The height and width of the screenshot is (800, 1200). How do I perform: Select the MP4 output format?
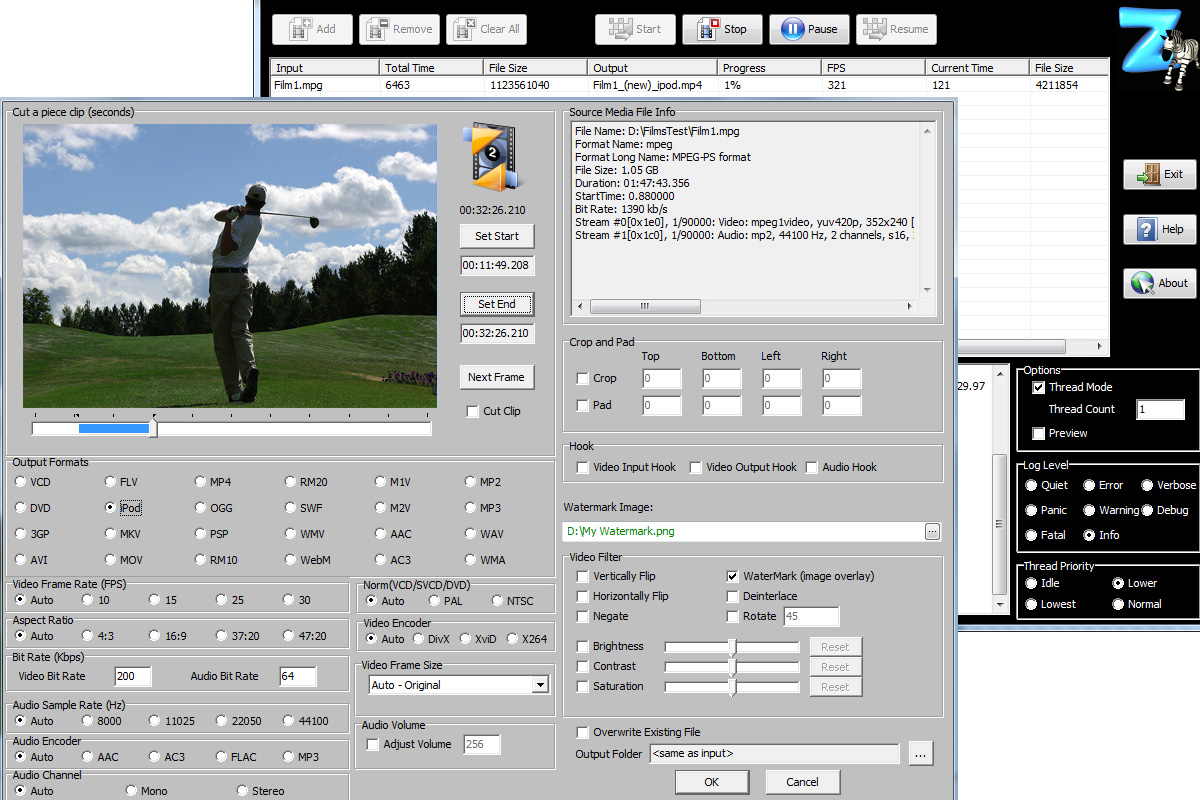[201, 482]
